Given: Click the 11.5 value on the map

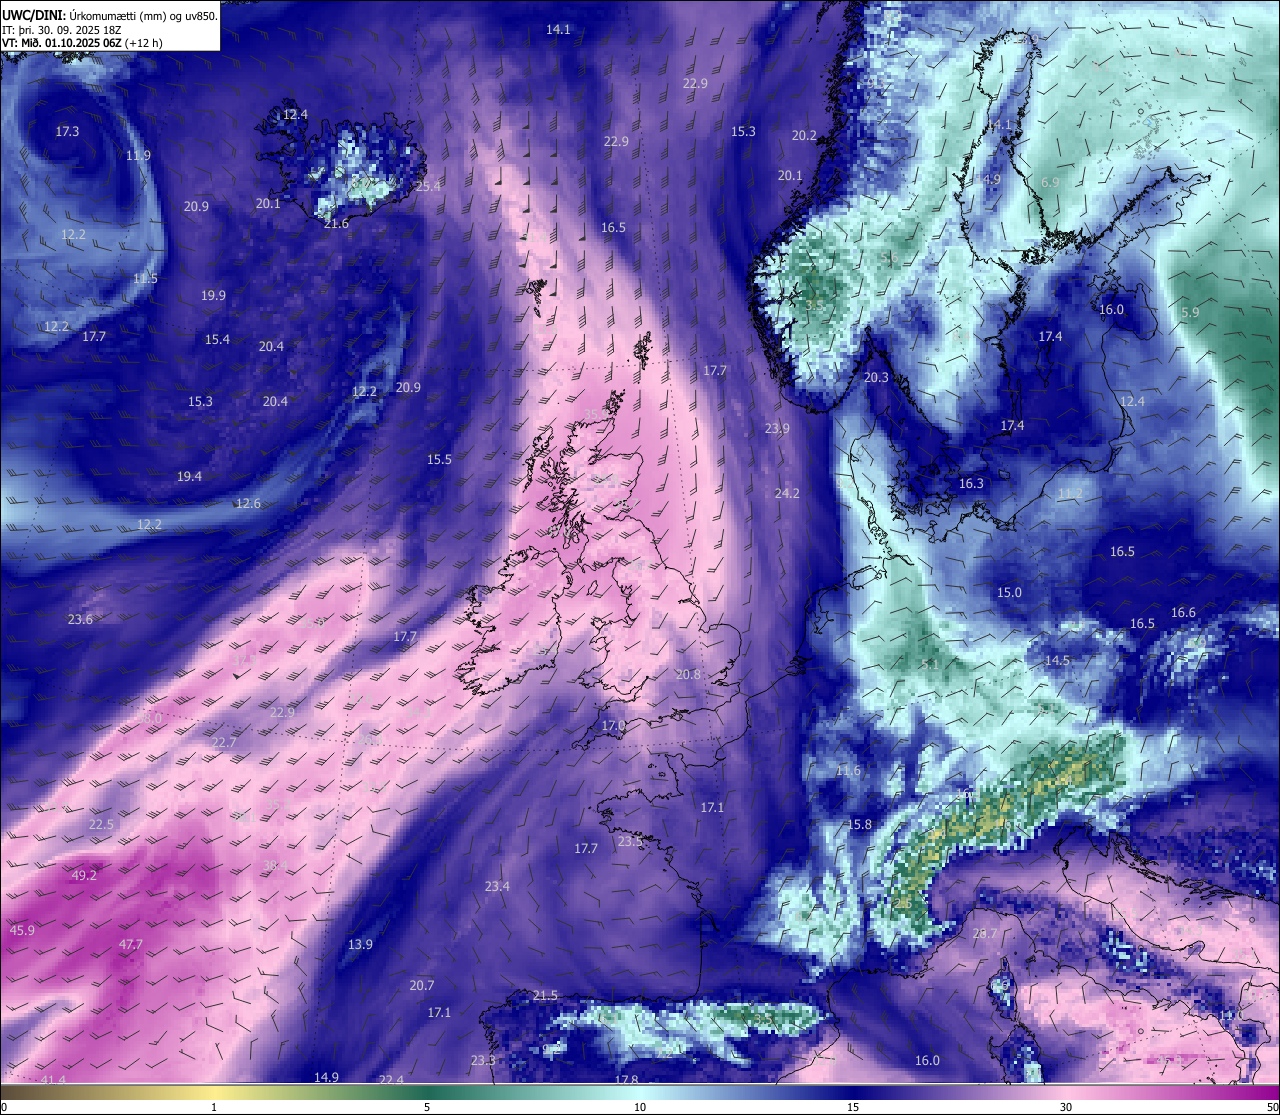Looking at the screenshot, I should [x=145, y=278].
